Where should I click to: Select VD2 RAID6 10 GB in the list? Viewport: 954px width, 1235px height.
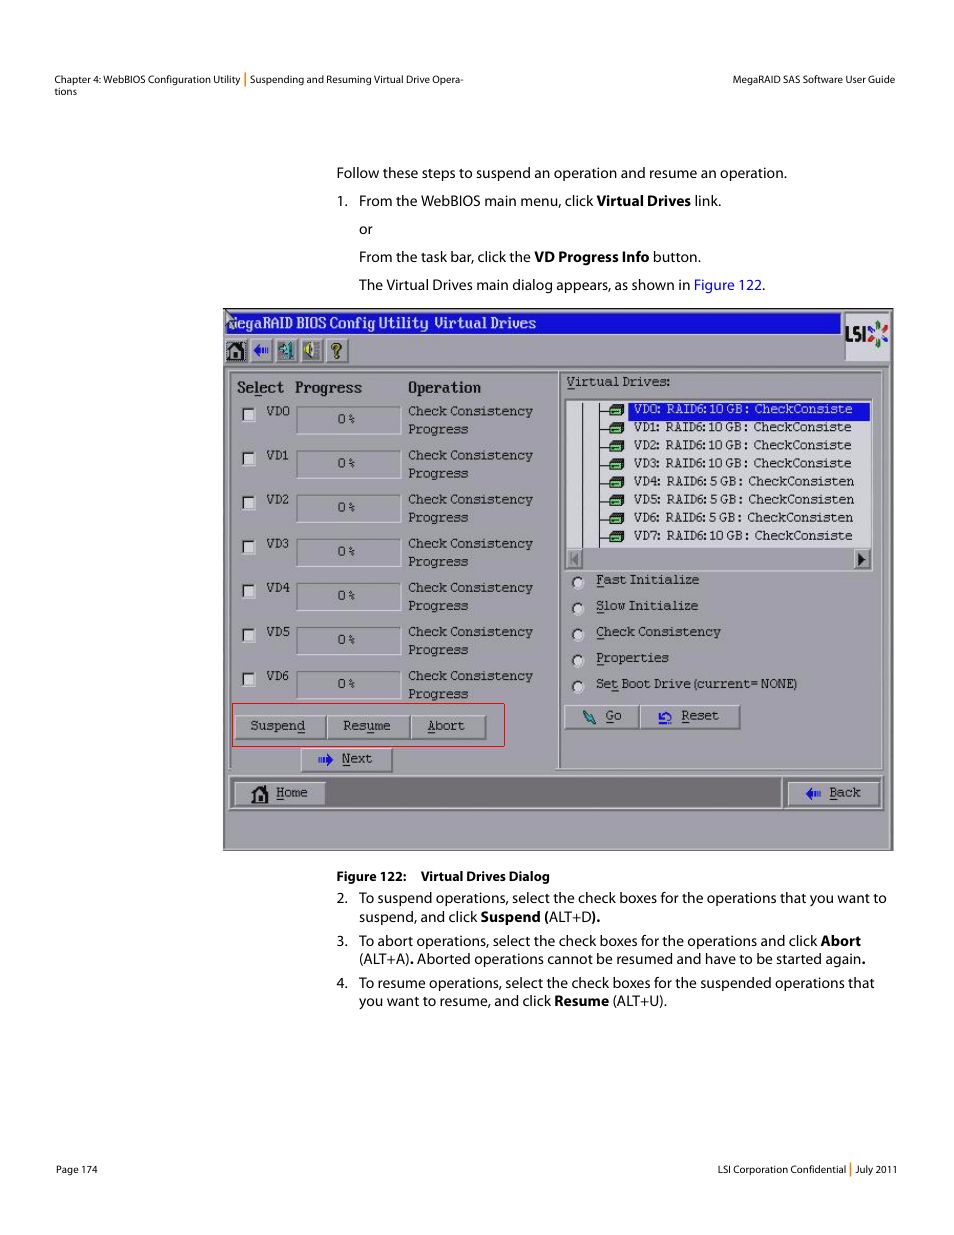[x=743, y=446]
